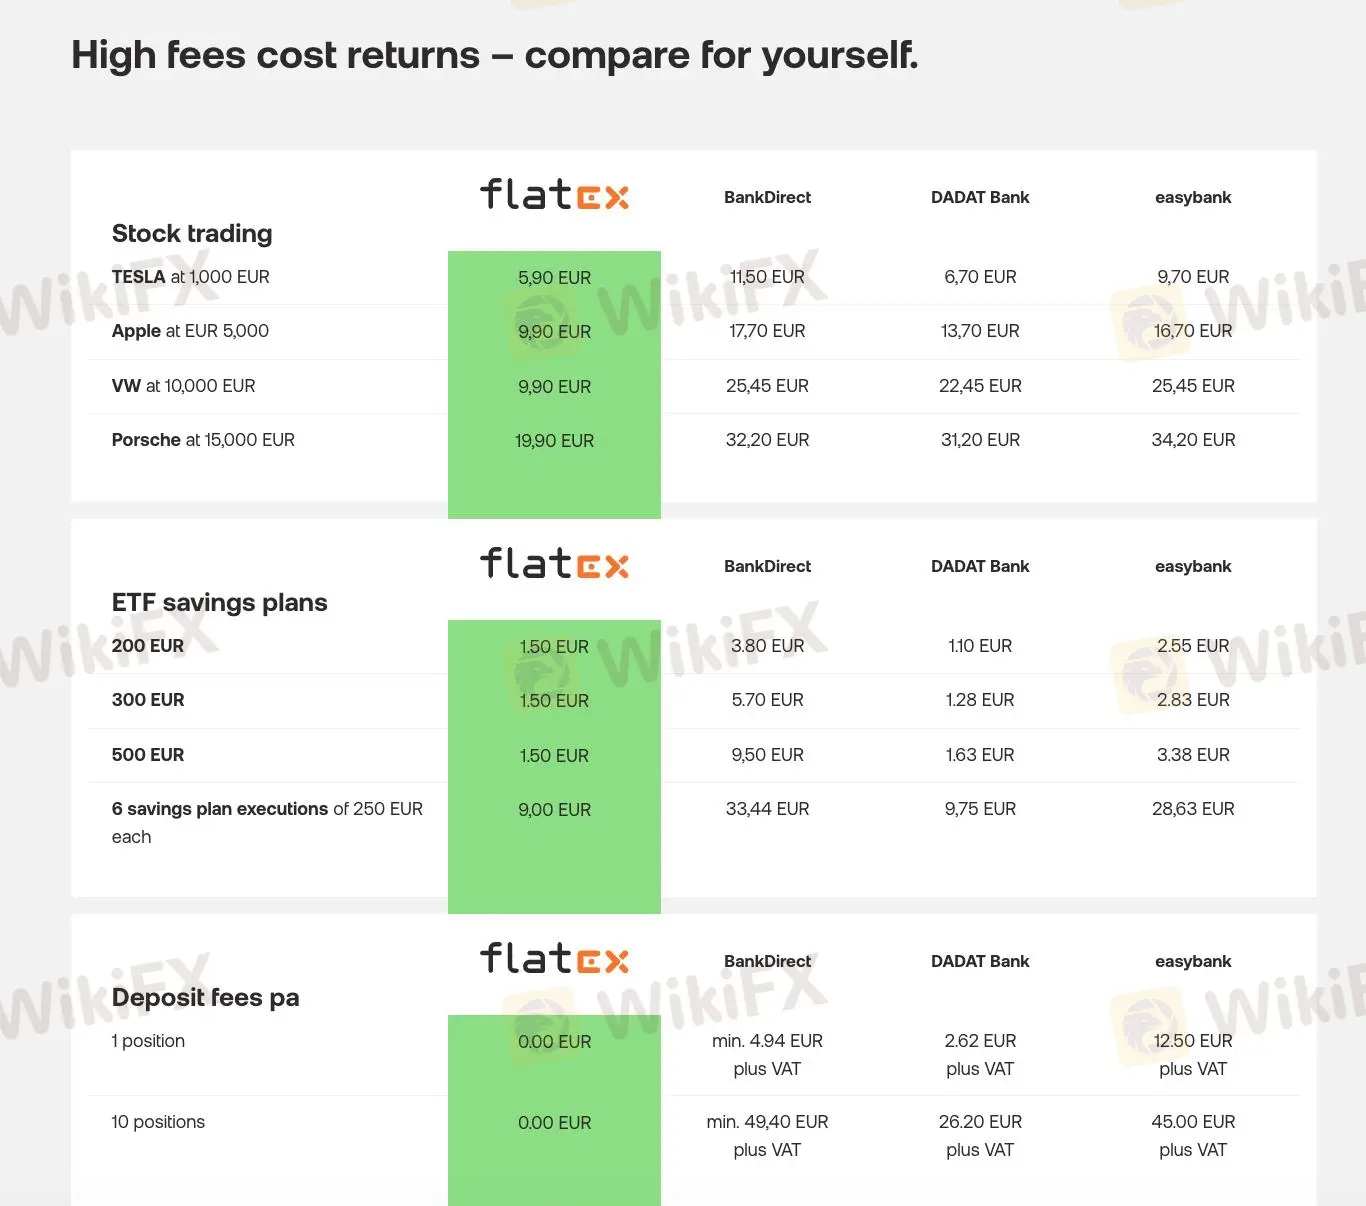Click the Deposit fees pa section title
Screen dimensions: 1366x1206
point(205,997)
